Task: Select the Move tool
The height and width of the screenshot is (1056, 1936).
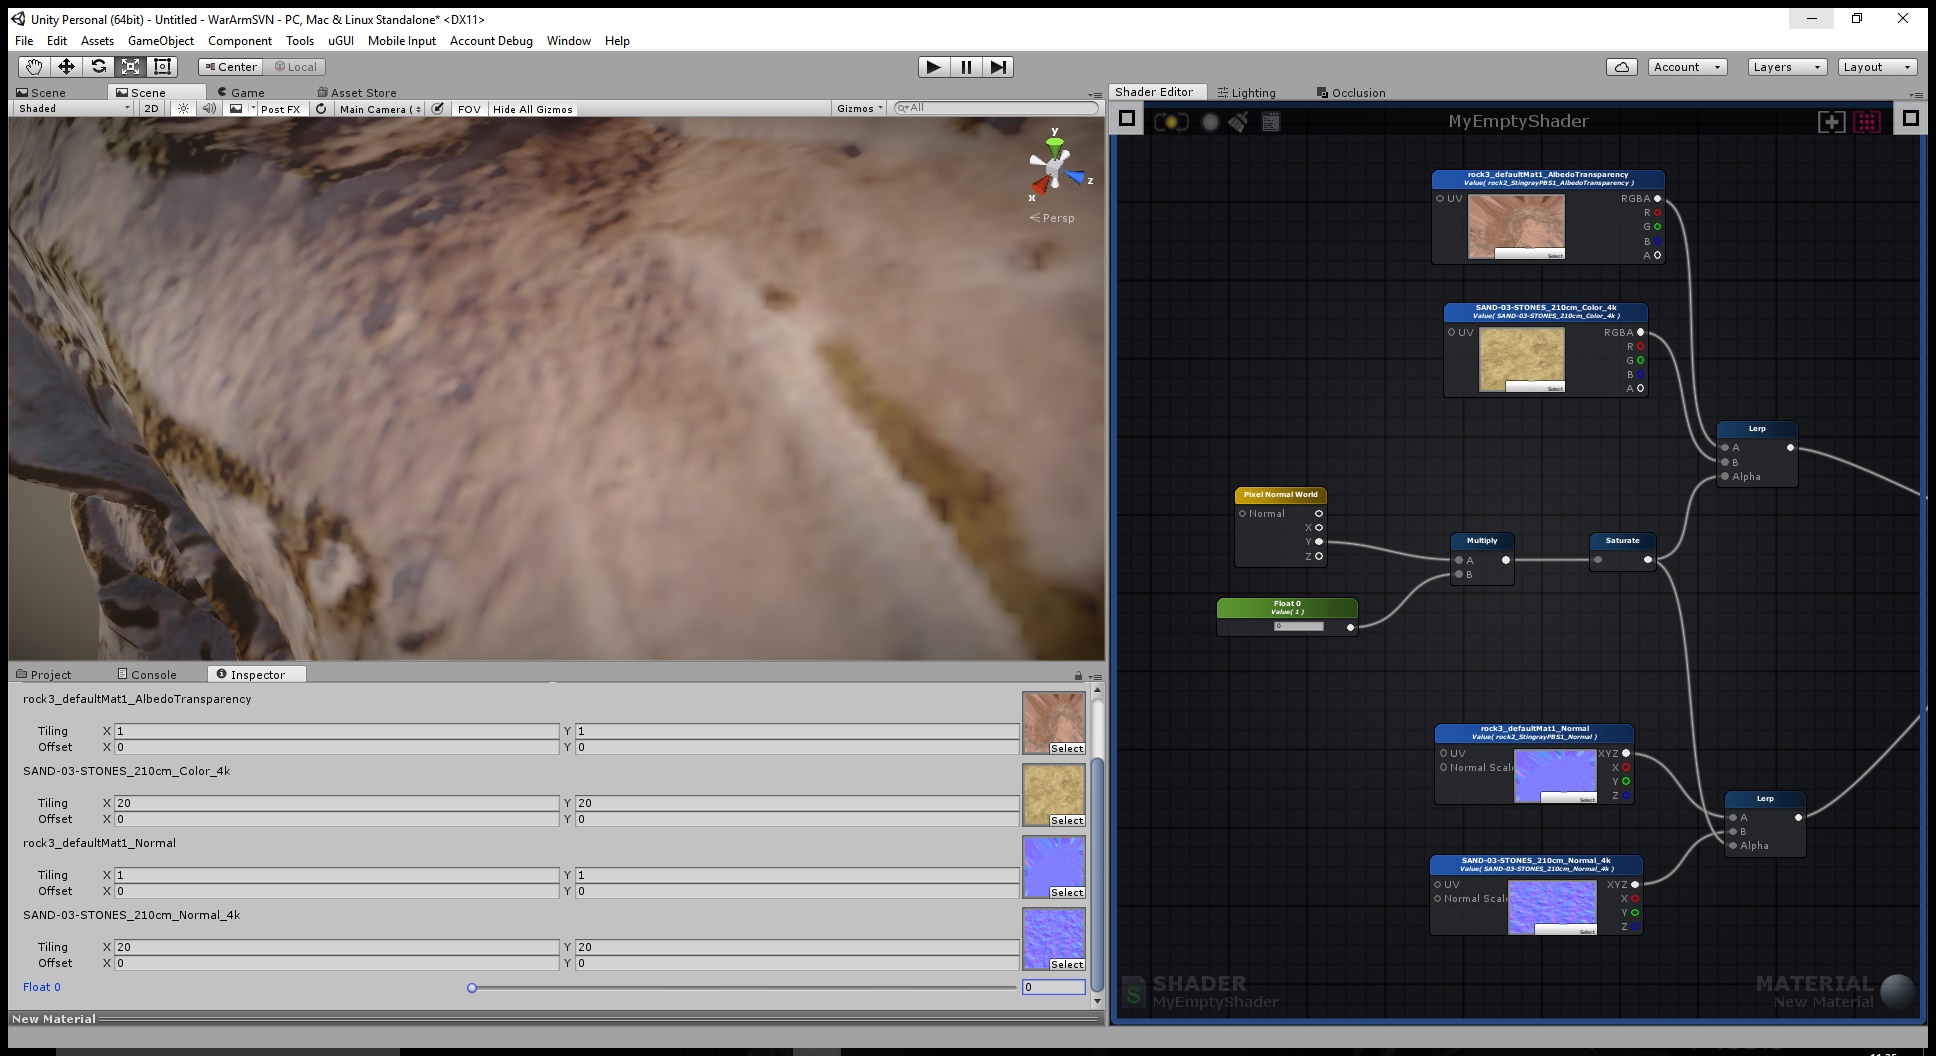Action: pyautogui.click(x=66, y=67)
